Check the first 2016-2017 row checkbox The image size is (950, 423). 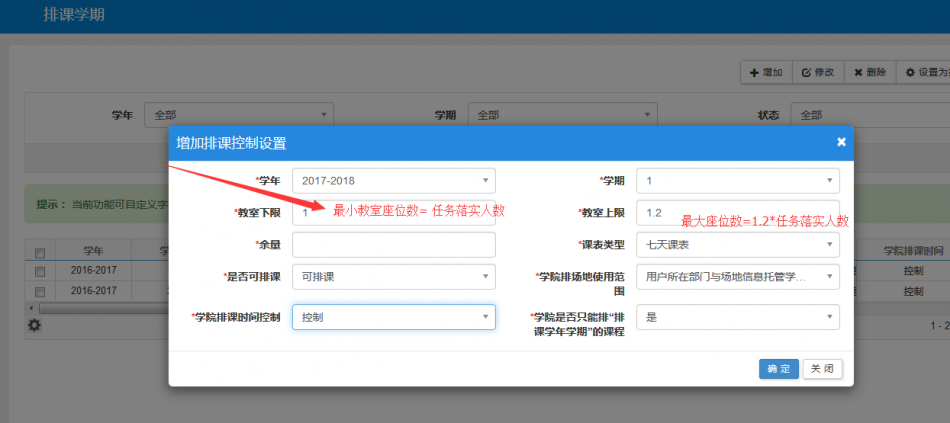[x=40, y=271]
